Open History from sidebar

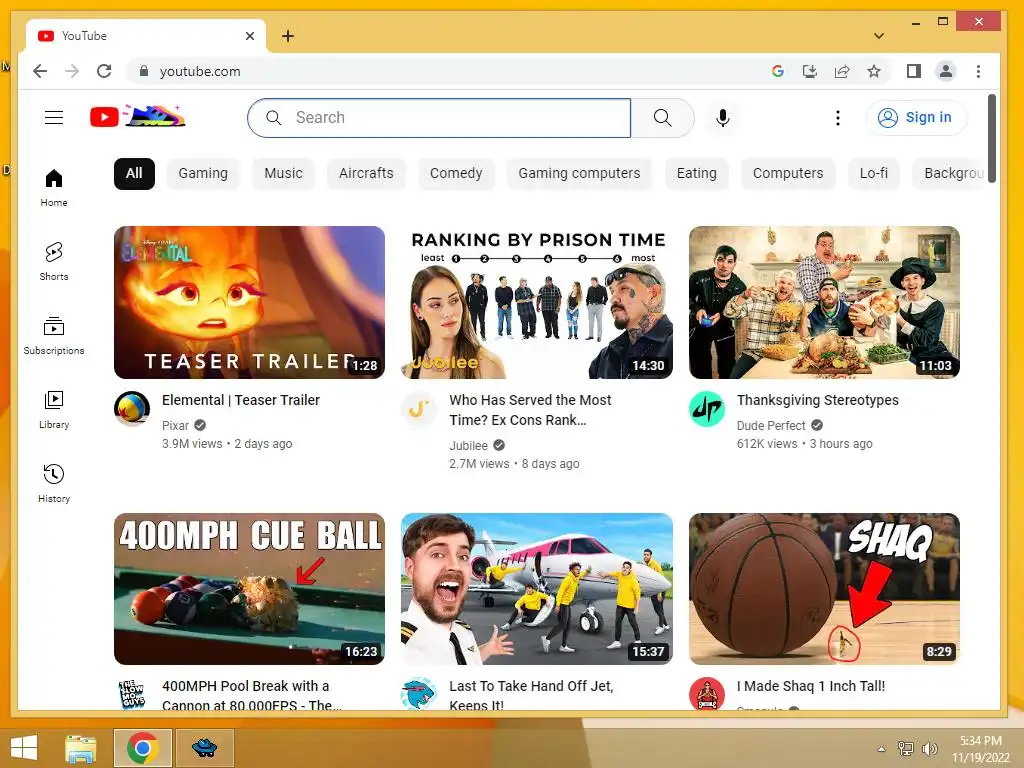coord(54,483)
